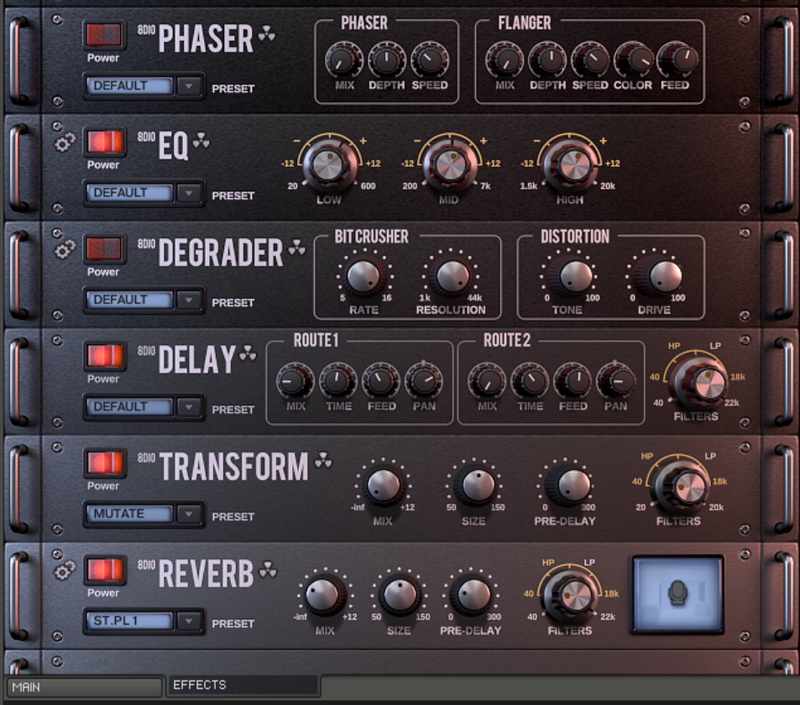Viewport: 800px width, 705px height.
Task: Click the Flanger DEPTH knob
Action: click(x=547, y=61)
